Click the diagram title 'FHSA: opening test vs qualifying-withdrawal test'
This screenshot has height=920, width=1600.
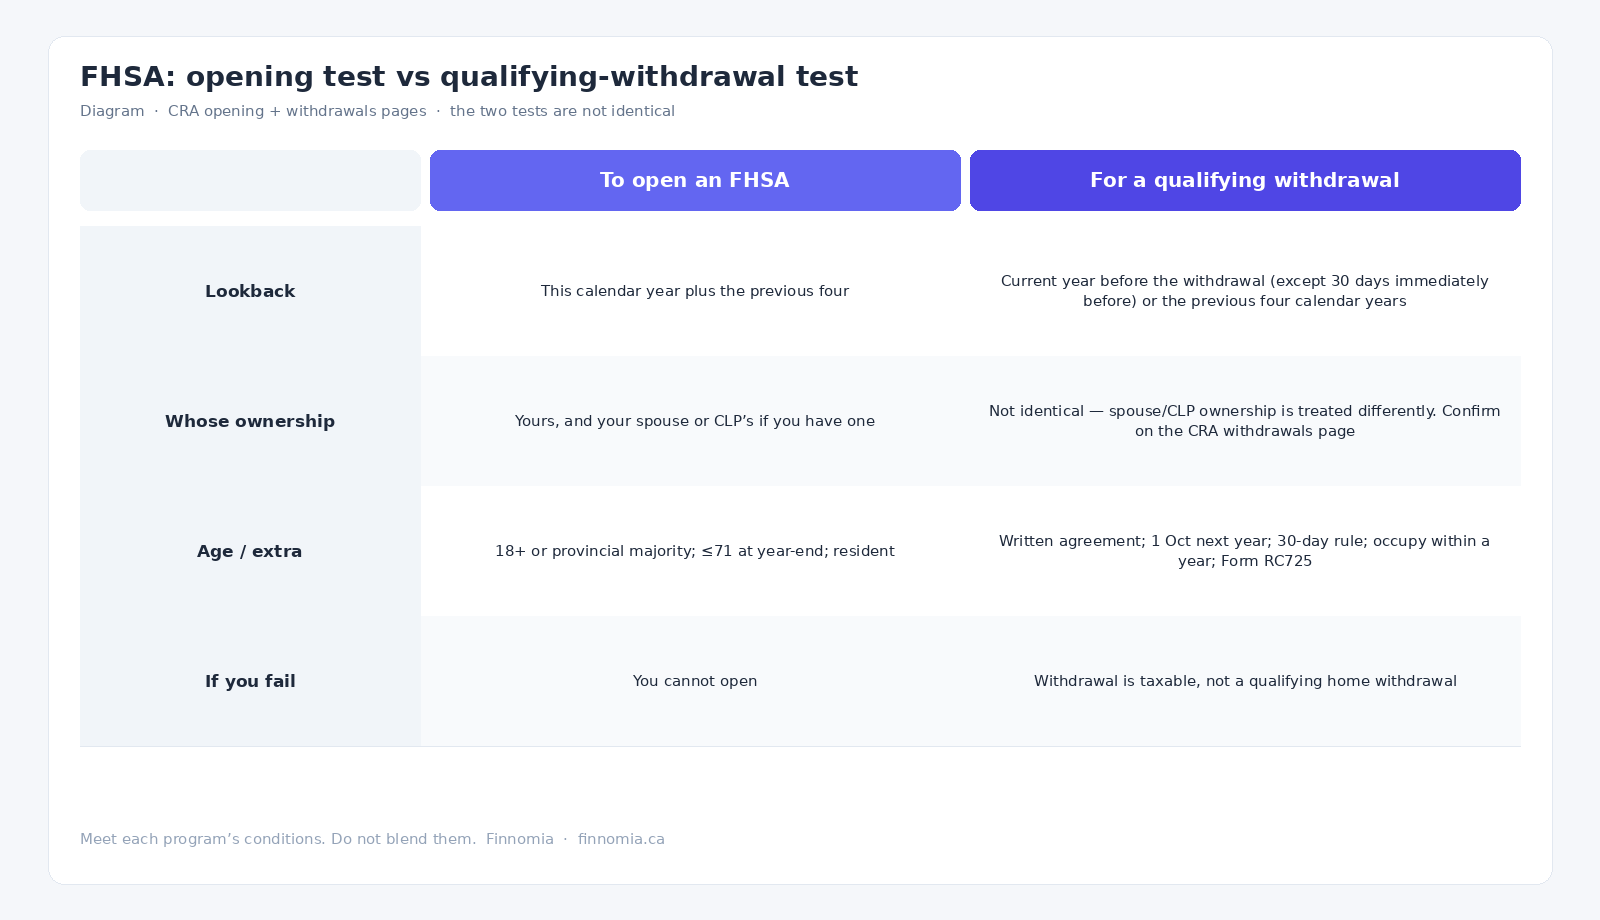(x=469, y=77)
